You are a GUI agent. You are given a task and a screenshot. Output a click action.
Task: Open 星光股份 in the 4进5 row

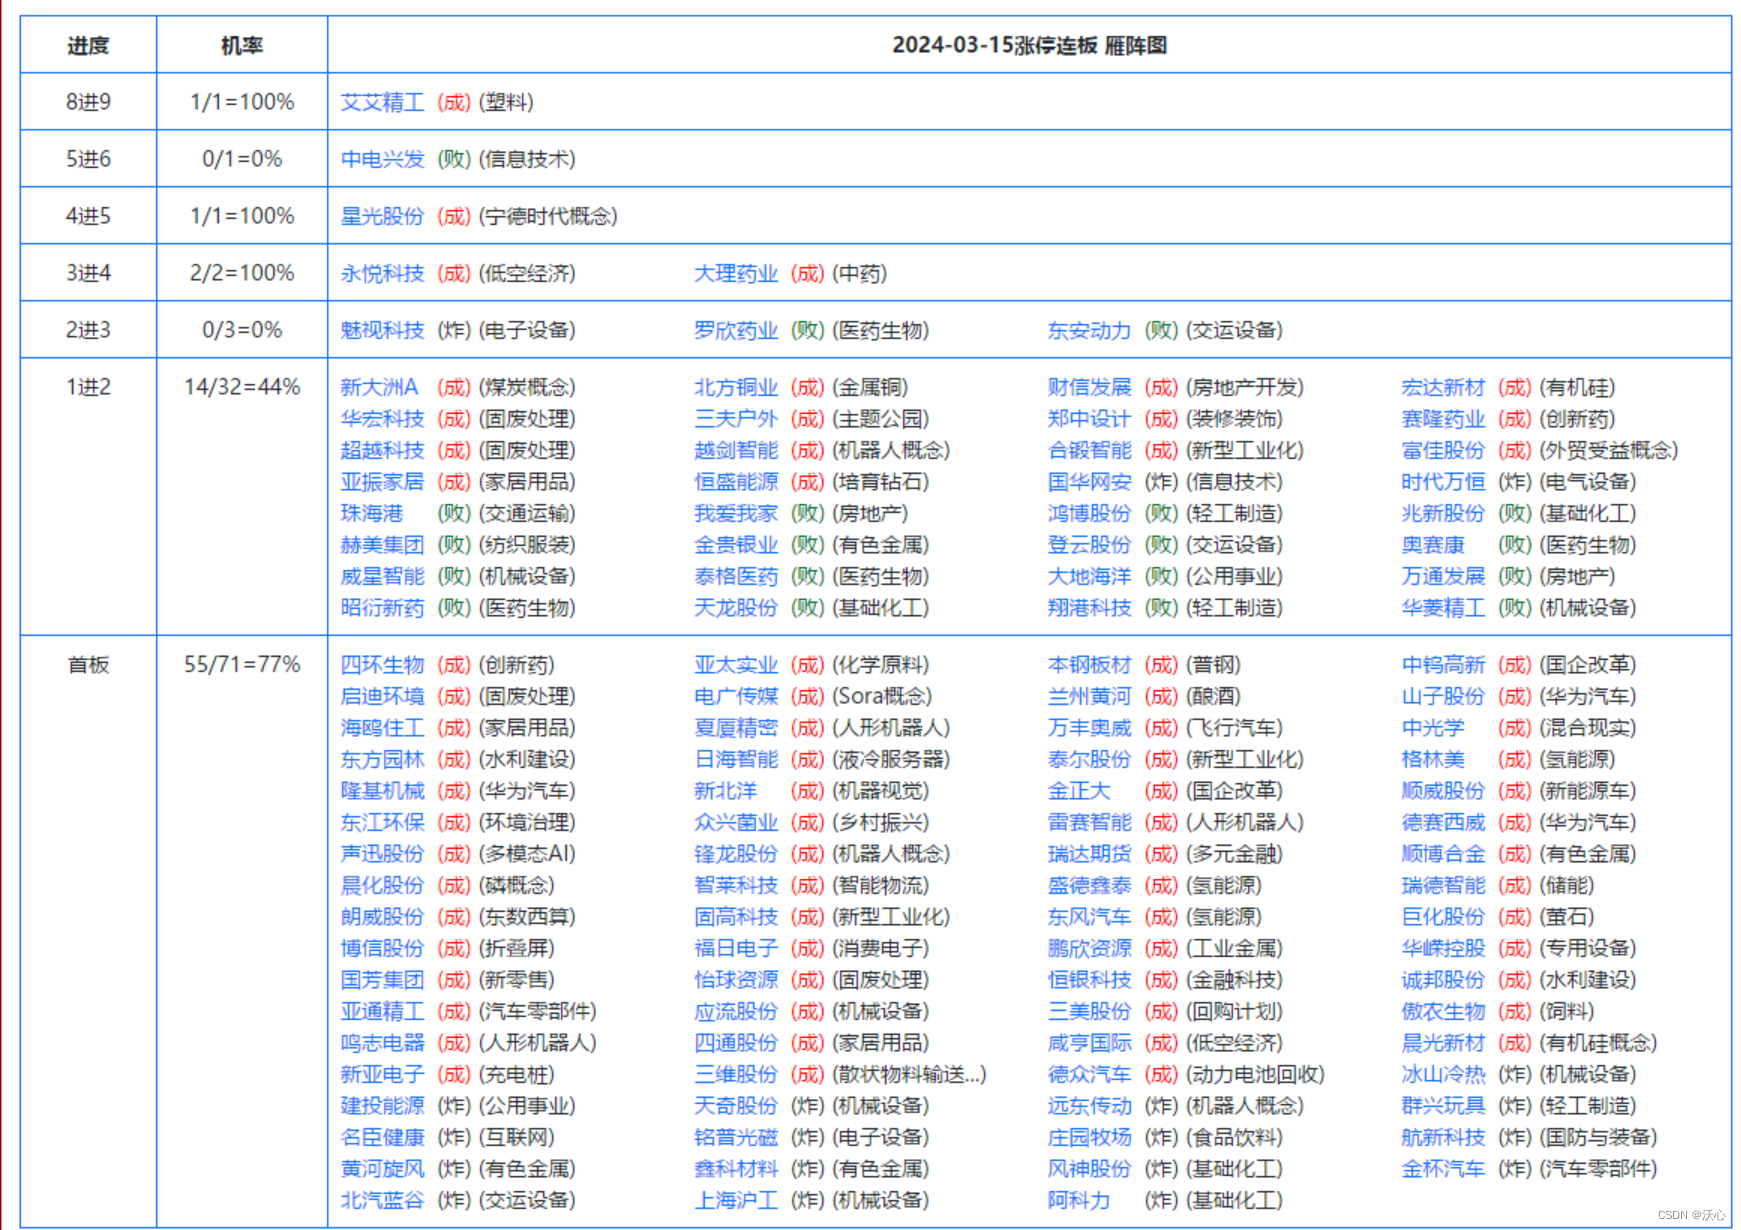[382, 216]
